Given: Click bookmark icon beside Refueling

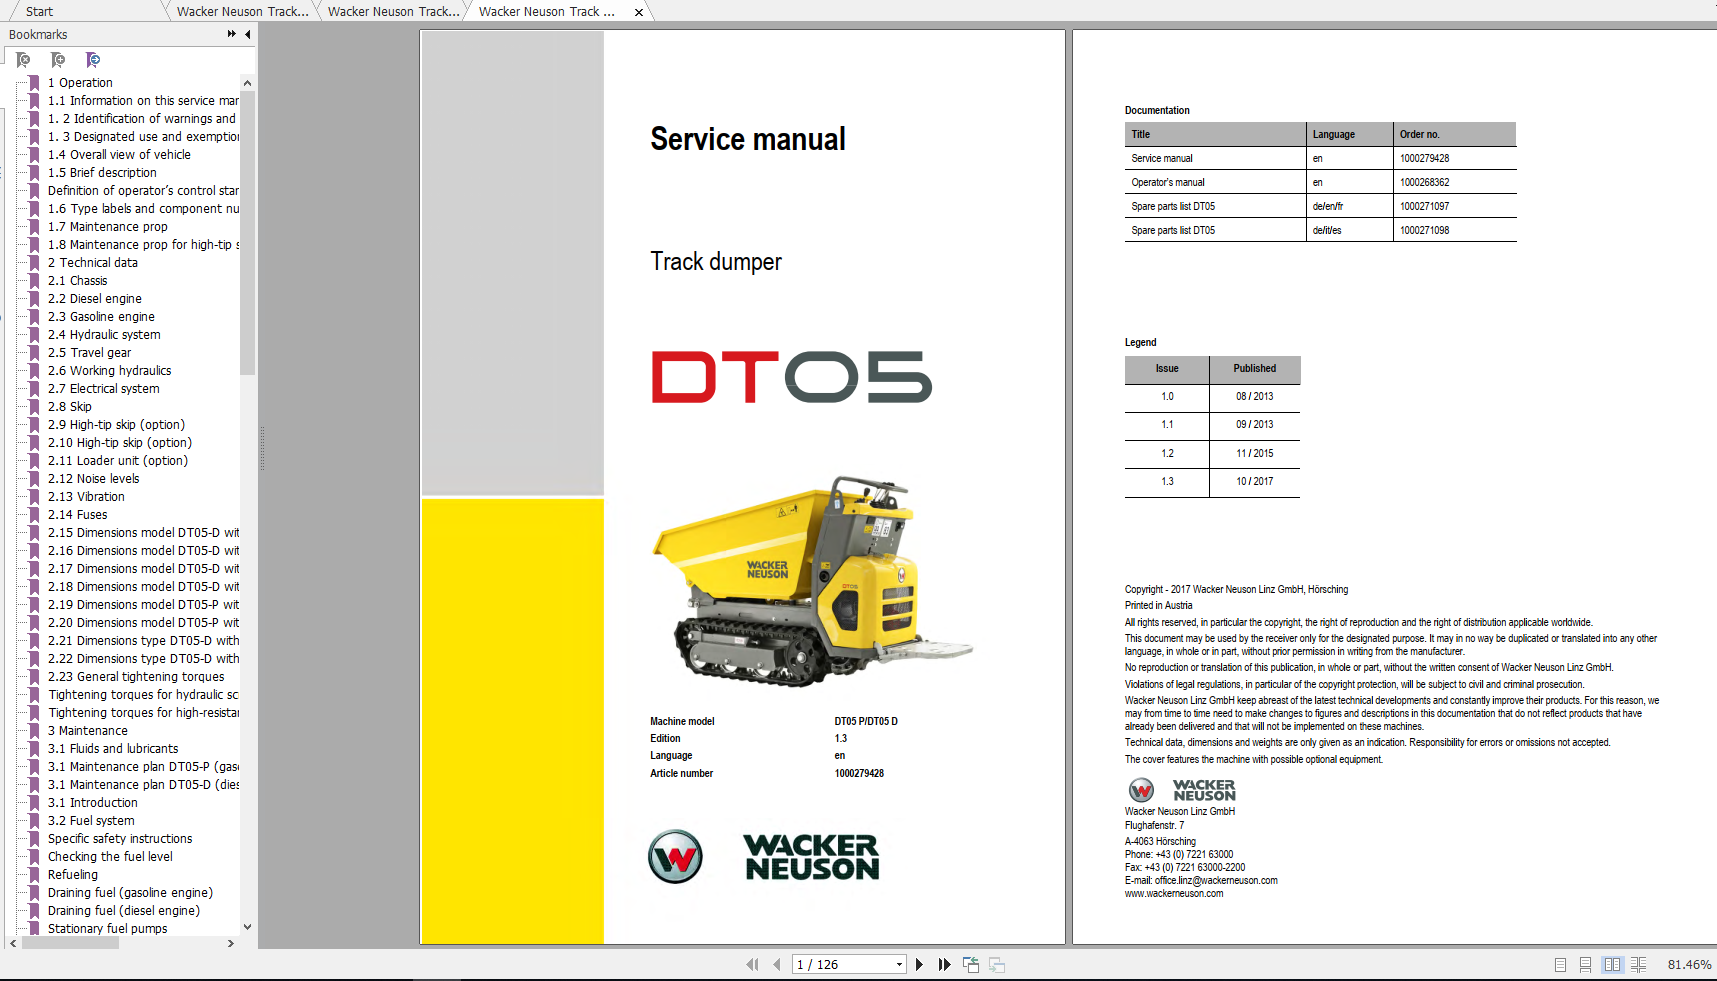Looking at the screenshot, I should [x=34, y=875].
